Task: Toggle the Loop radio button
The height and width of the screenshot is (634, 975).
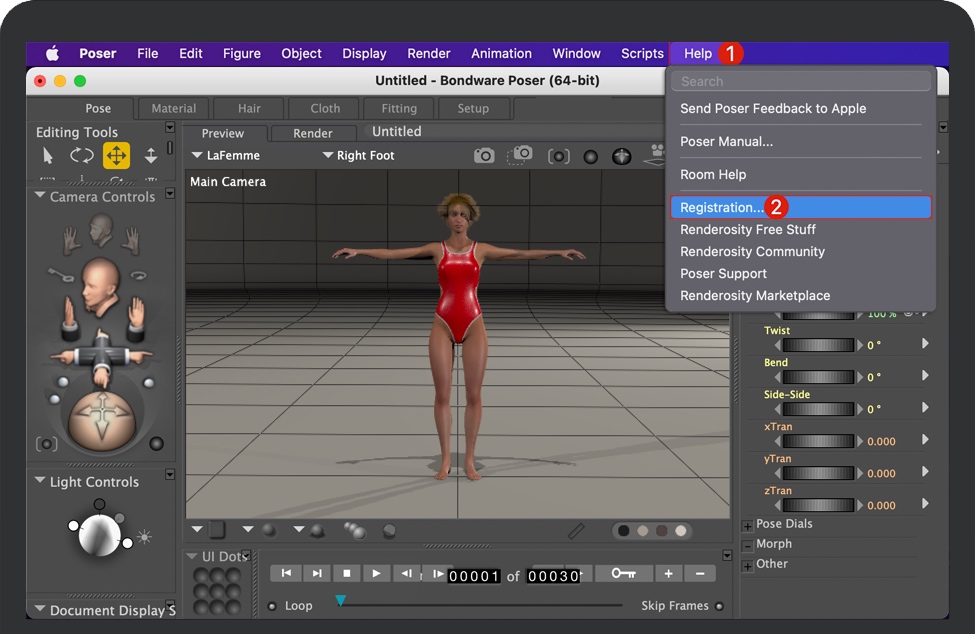Action: point(272,606)
